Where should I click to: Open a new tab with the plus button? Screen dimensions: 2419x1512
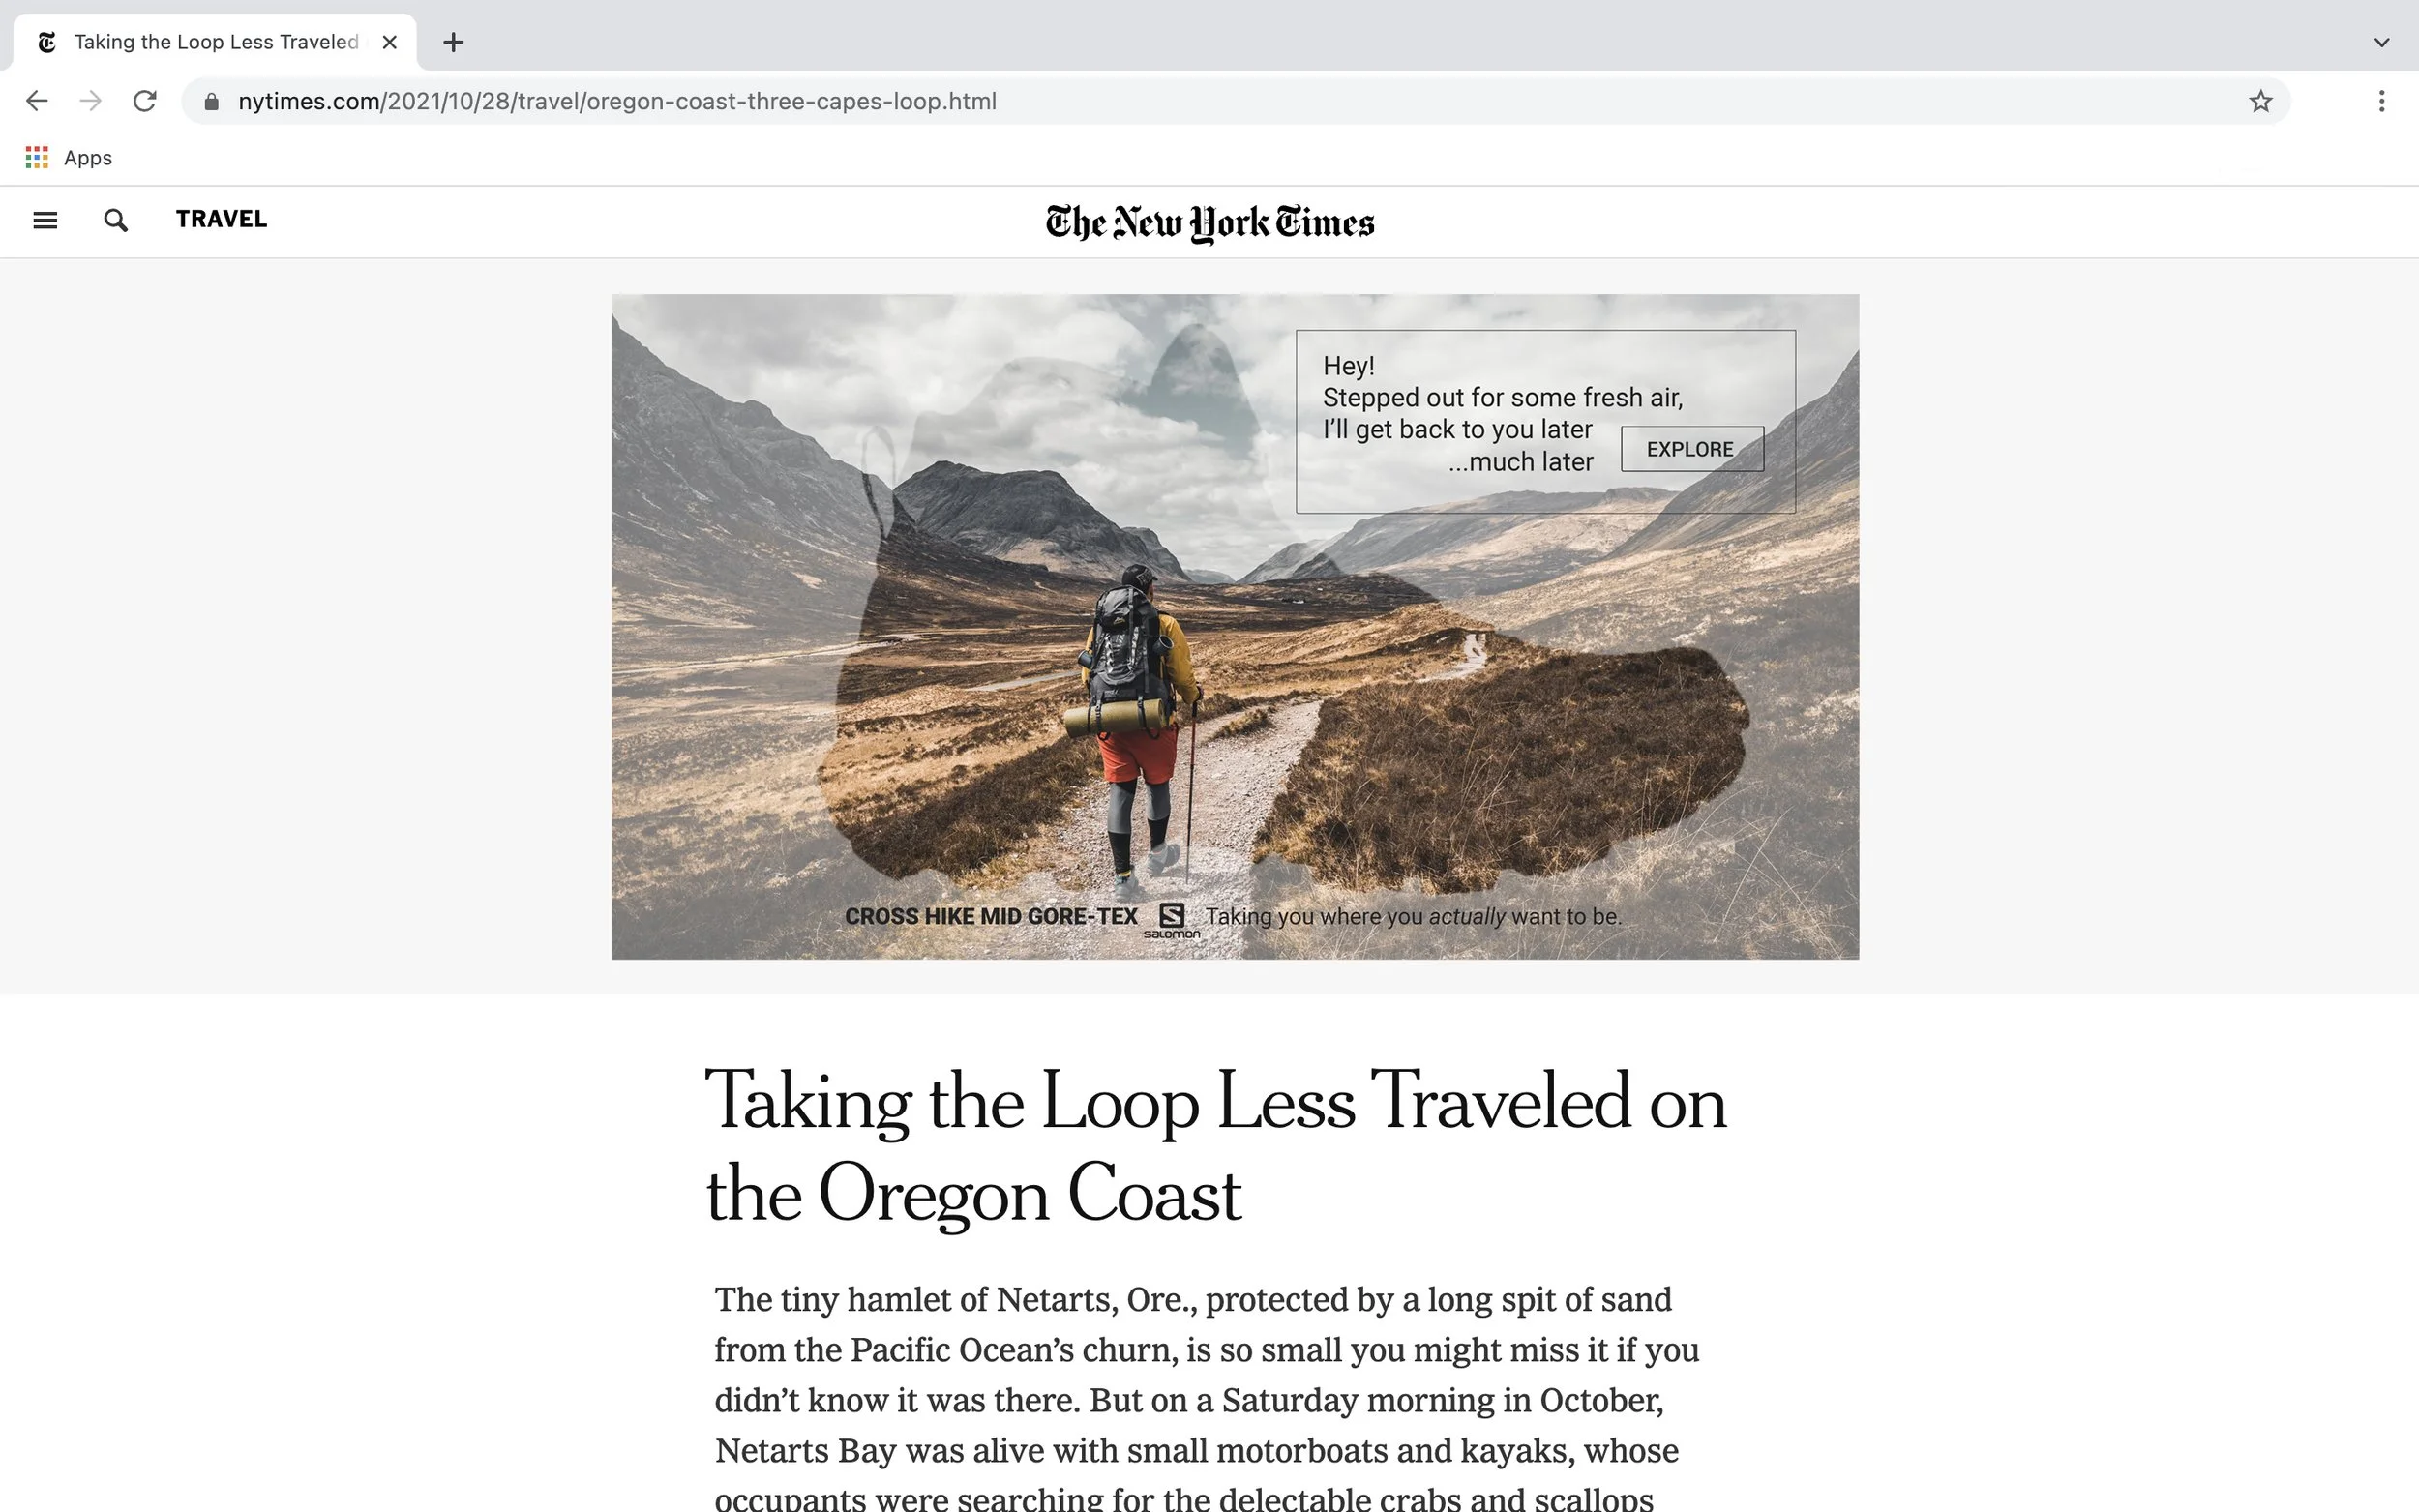[x=453, y=42]
